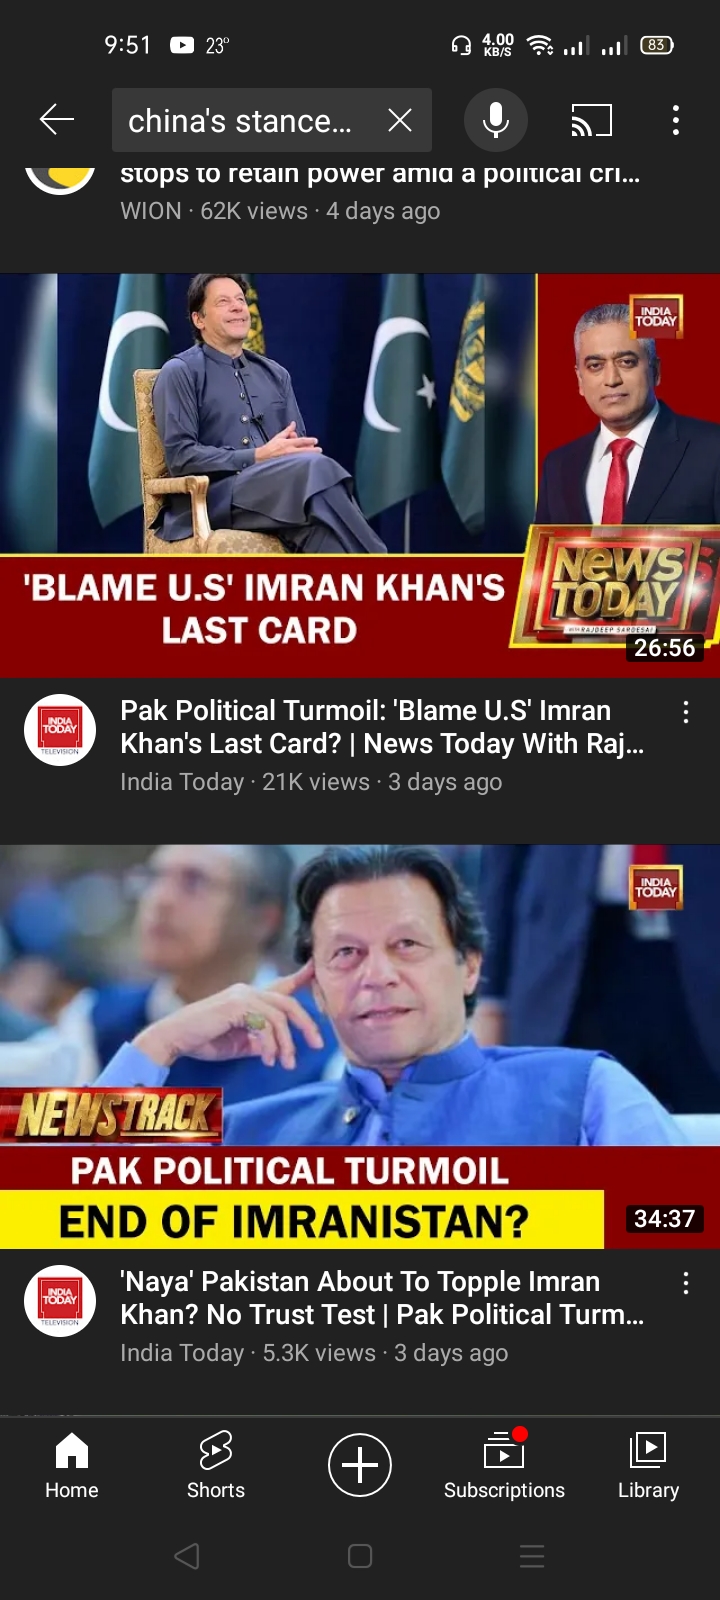
Task: Open 'Naya' Pakistan About To Topple title
Action: point(382,1298)
